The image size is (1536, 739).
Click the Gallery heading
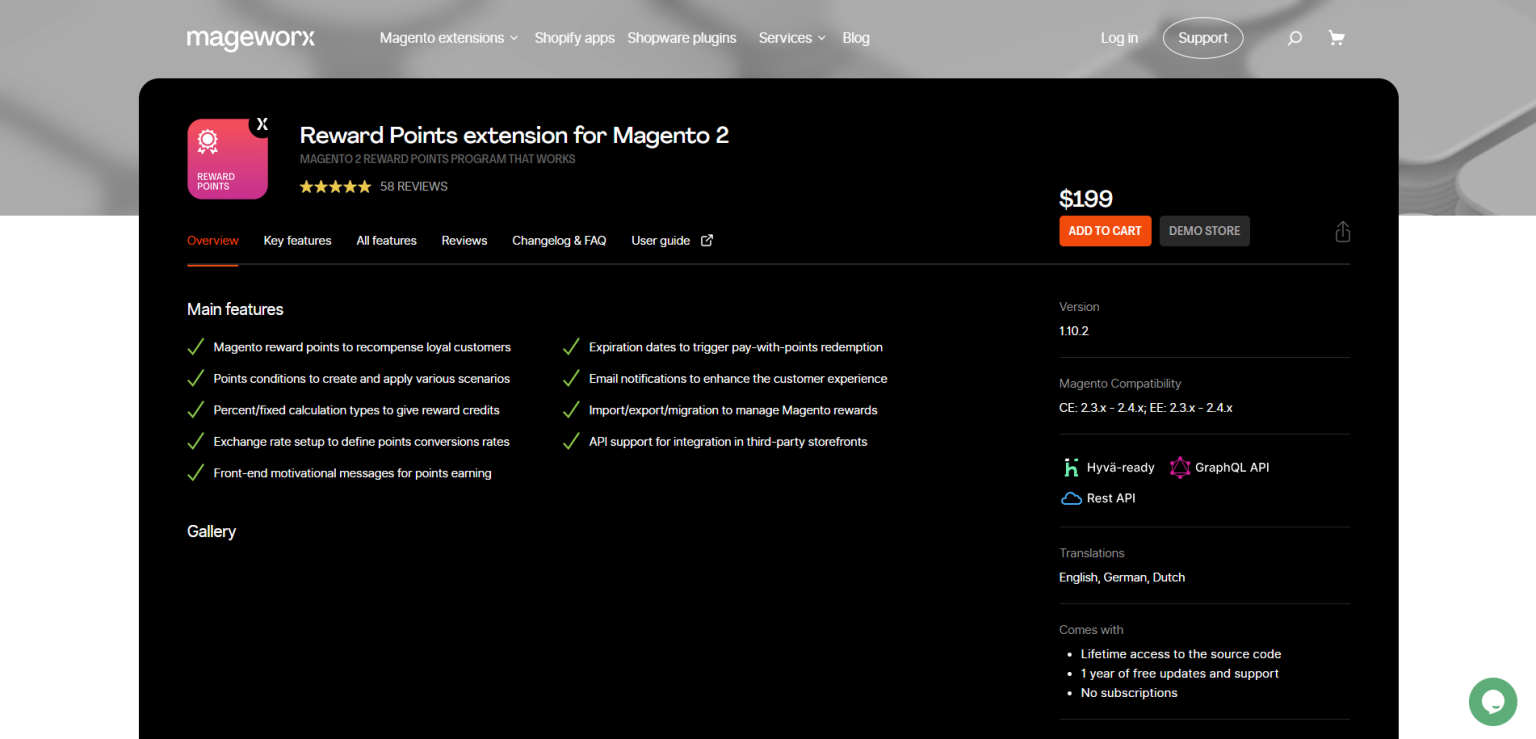click(211, 532)
